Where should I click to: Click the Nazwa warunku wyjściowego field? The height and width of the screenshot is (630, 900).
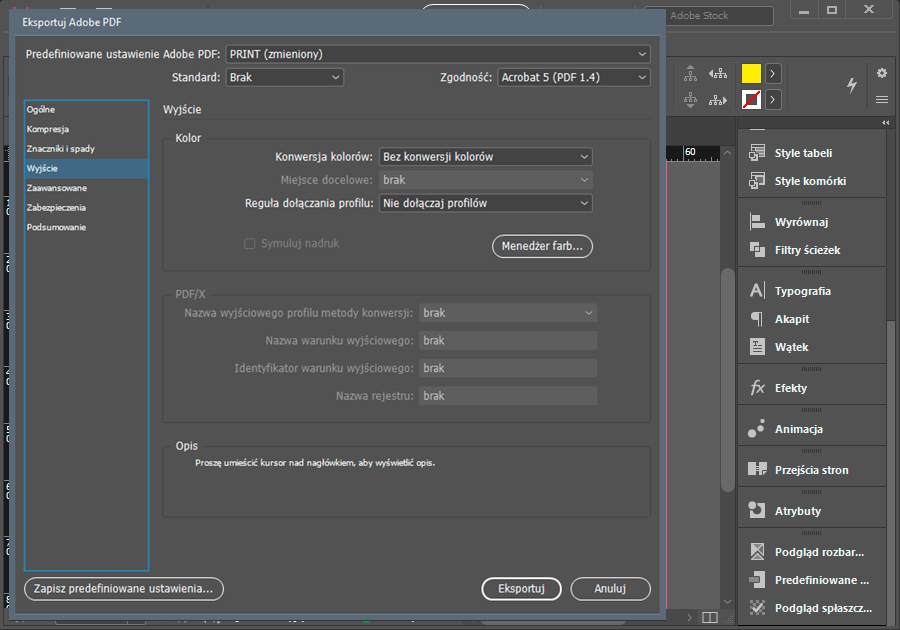point(508,340)
